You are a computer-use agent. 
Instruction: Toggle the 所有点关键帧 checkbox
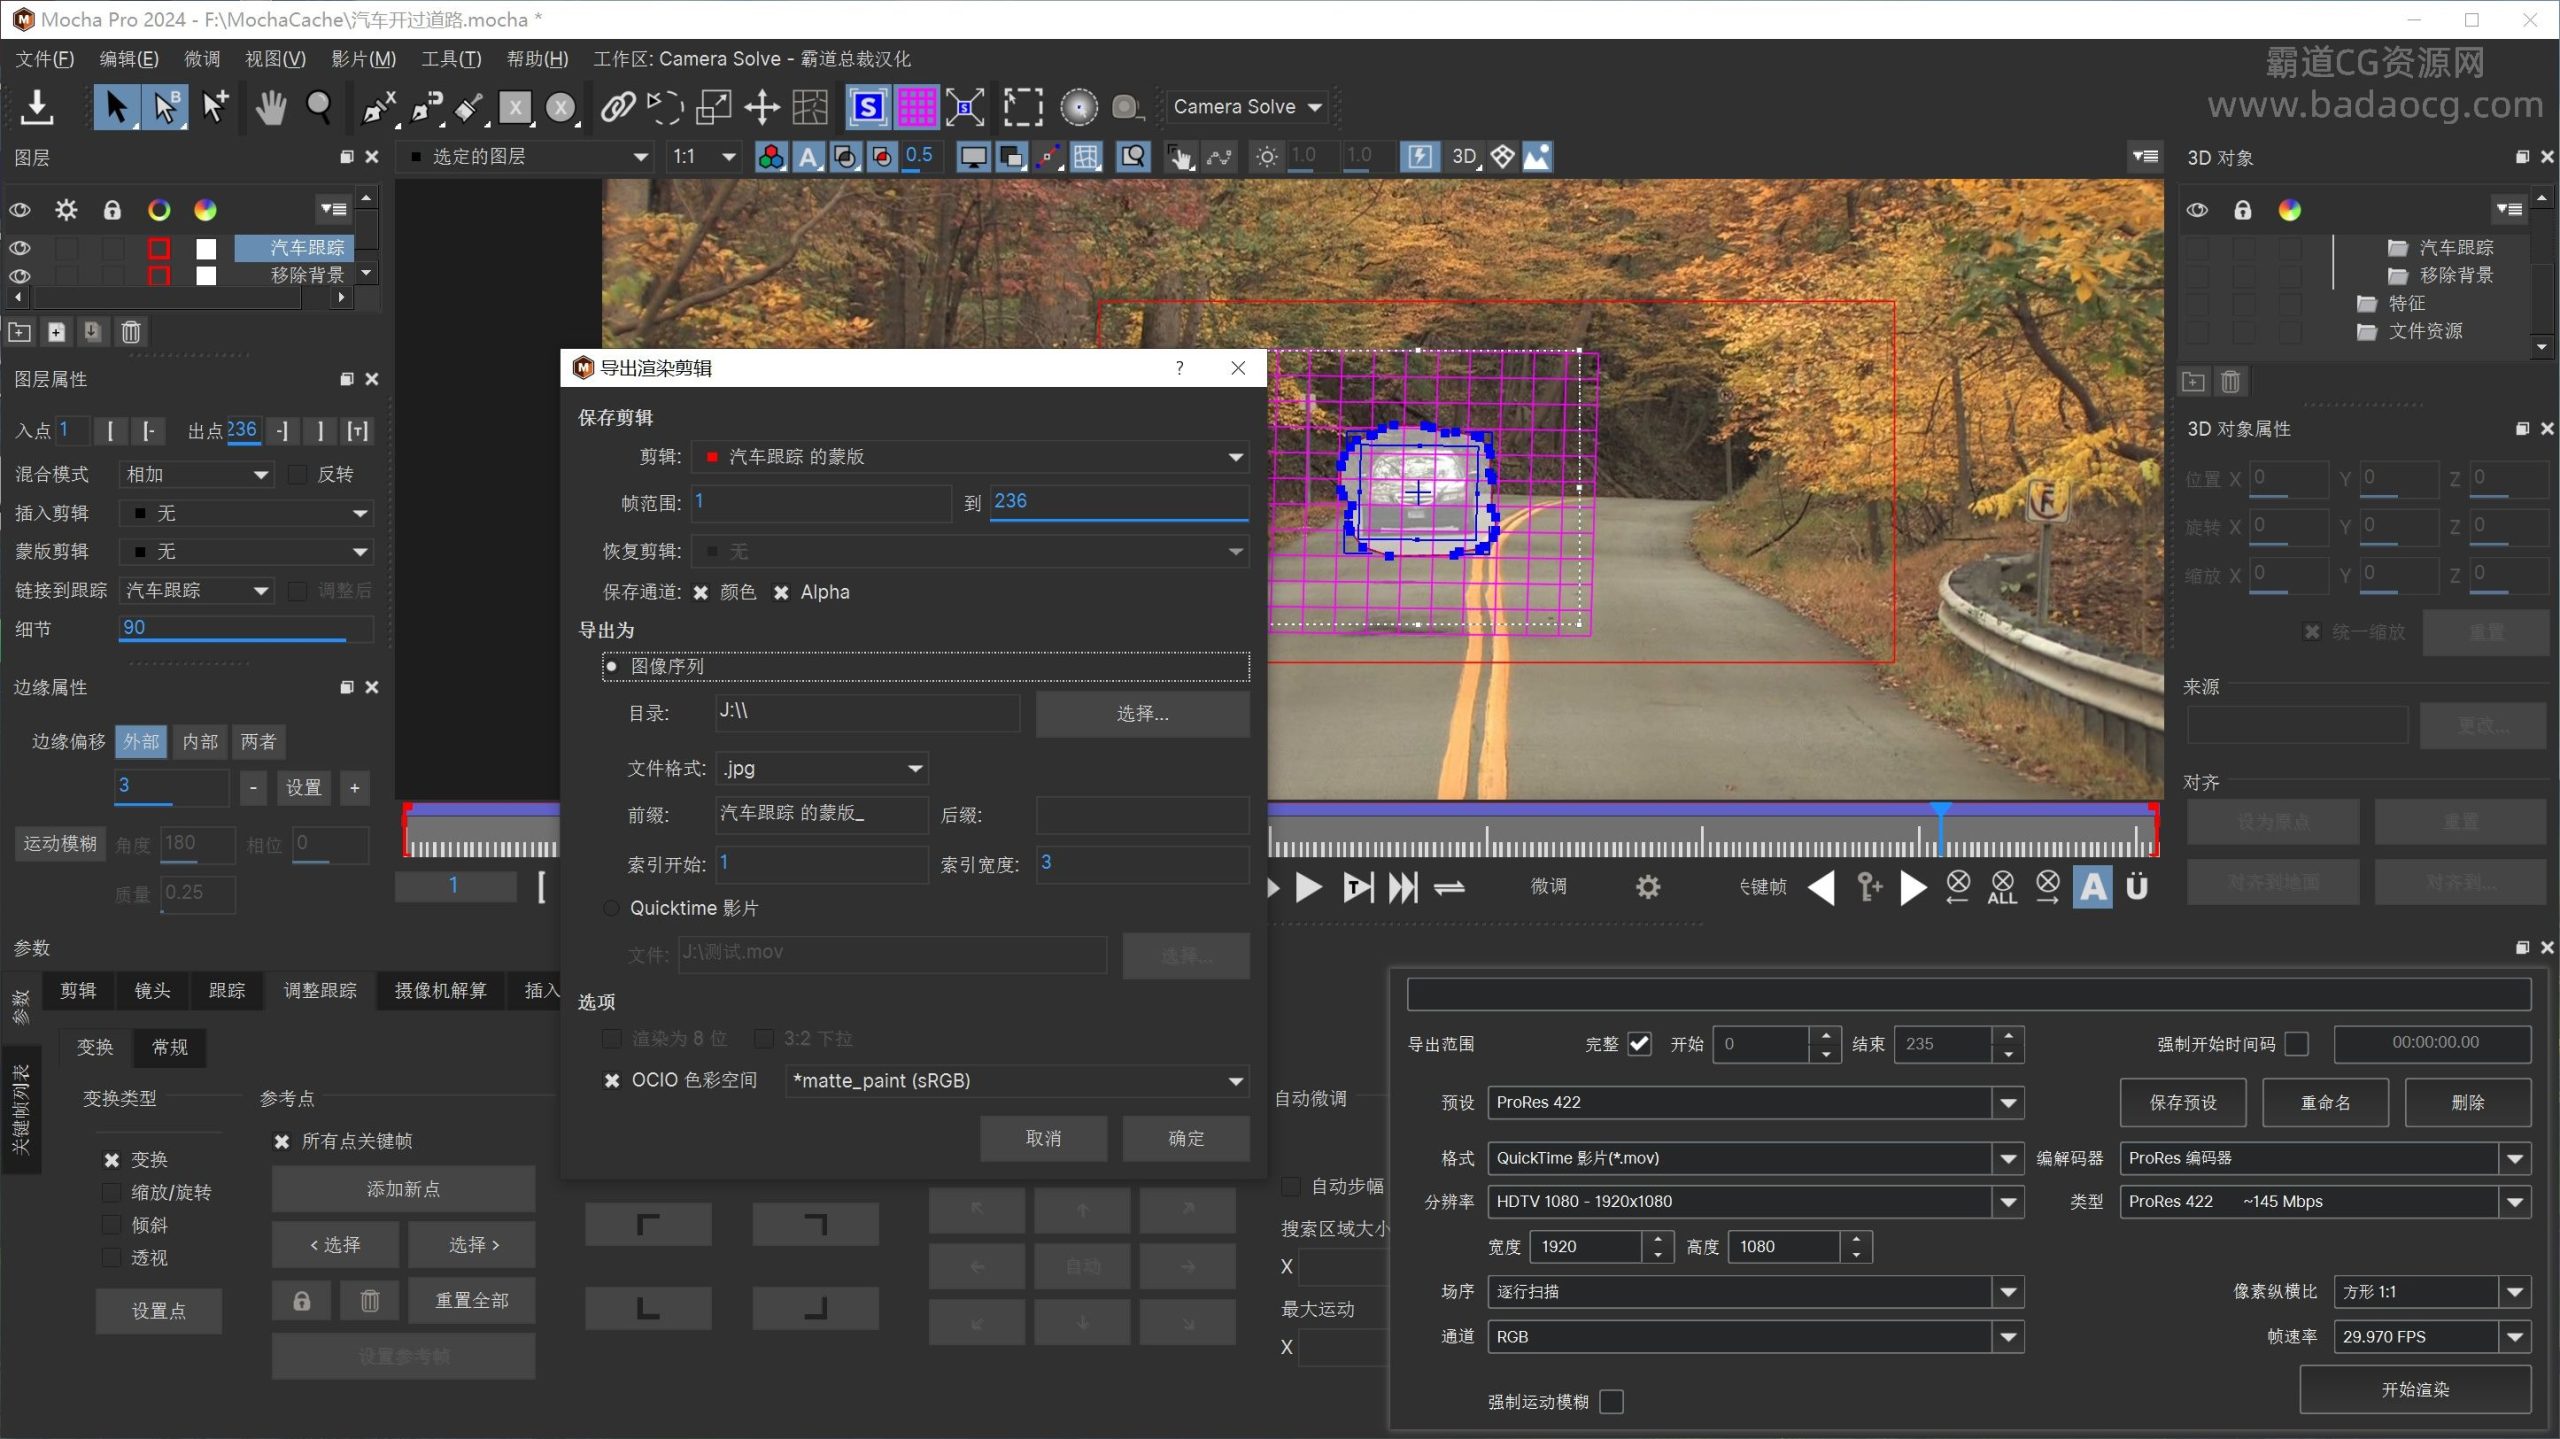(x=282, y=1142)
